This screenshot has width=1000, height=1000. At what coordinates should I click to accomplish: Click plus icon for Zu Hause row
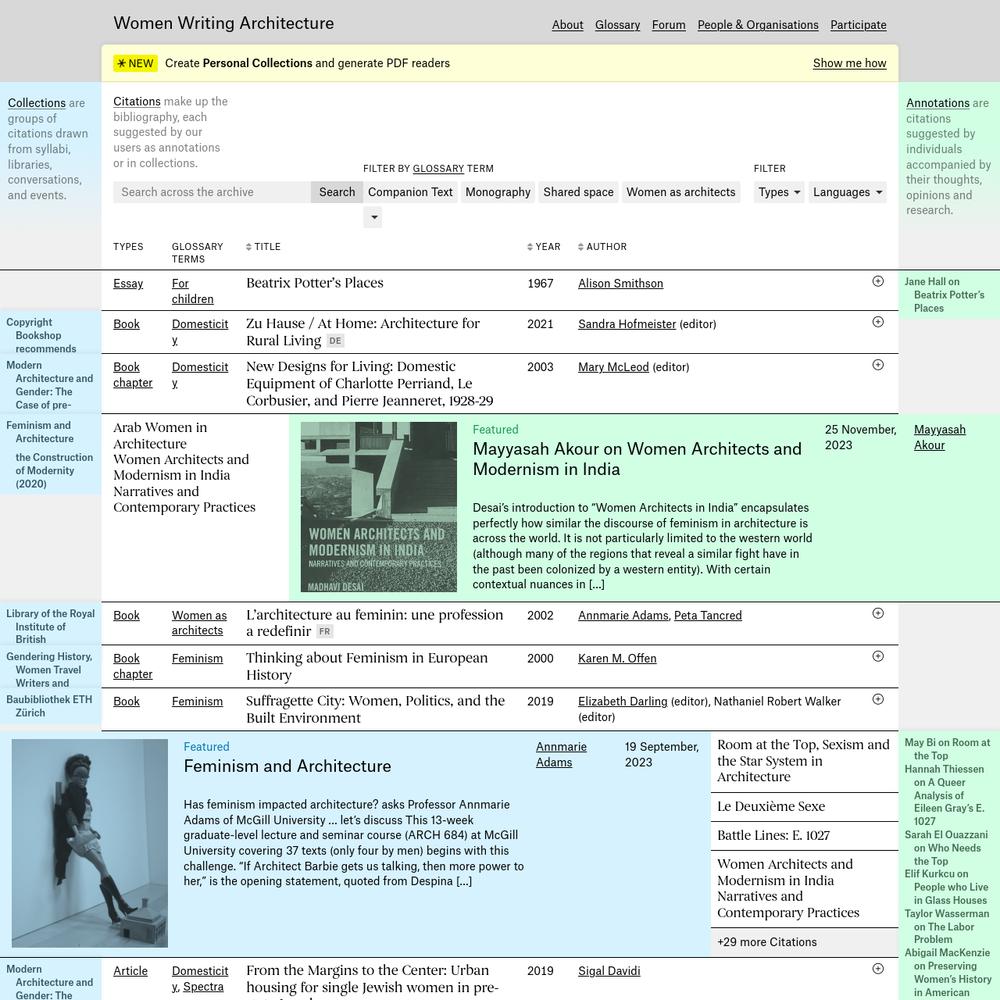[878, 322]
